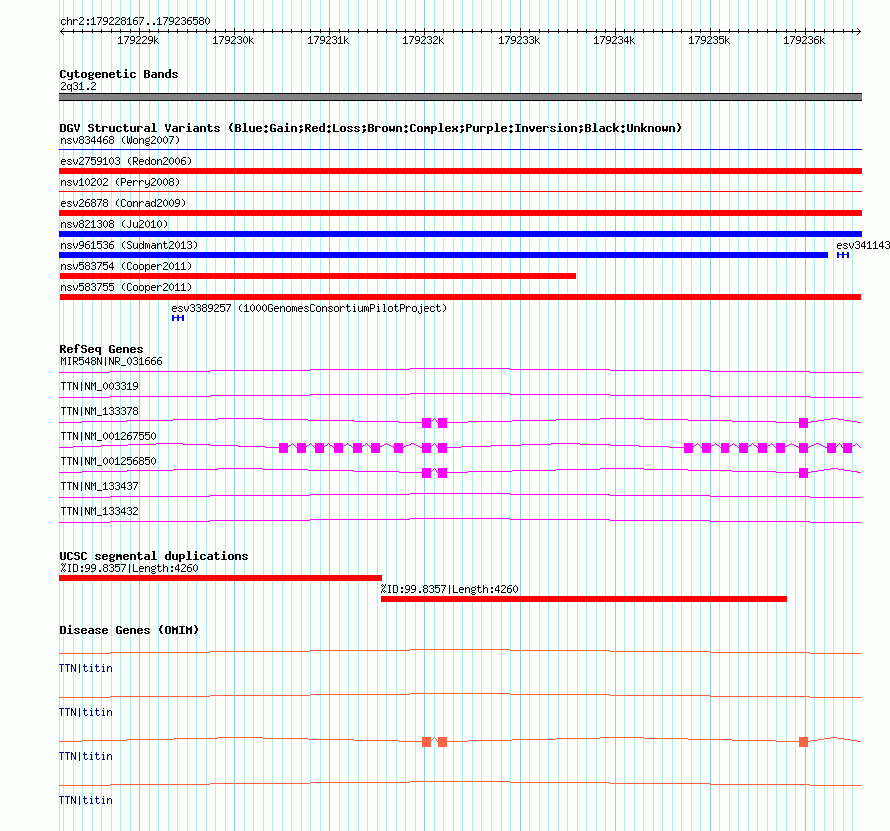
Task: Open the TTN|NM_133378 transcript label
Action: click(x=99, y=411)
